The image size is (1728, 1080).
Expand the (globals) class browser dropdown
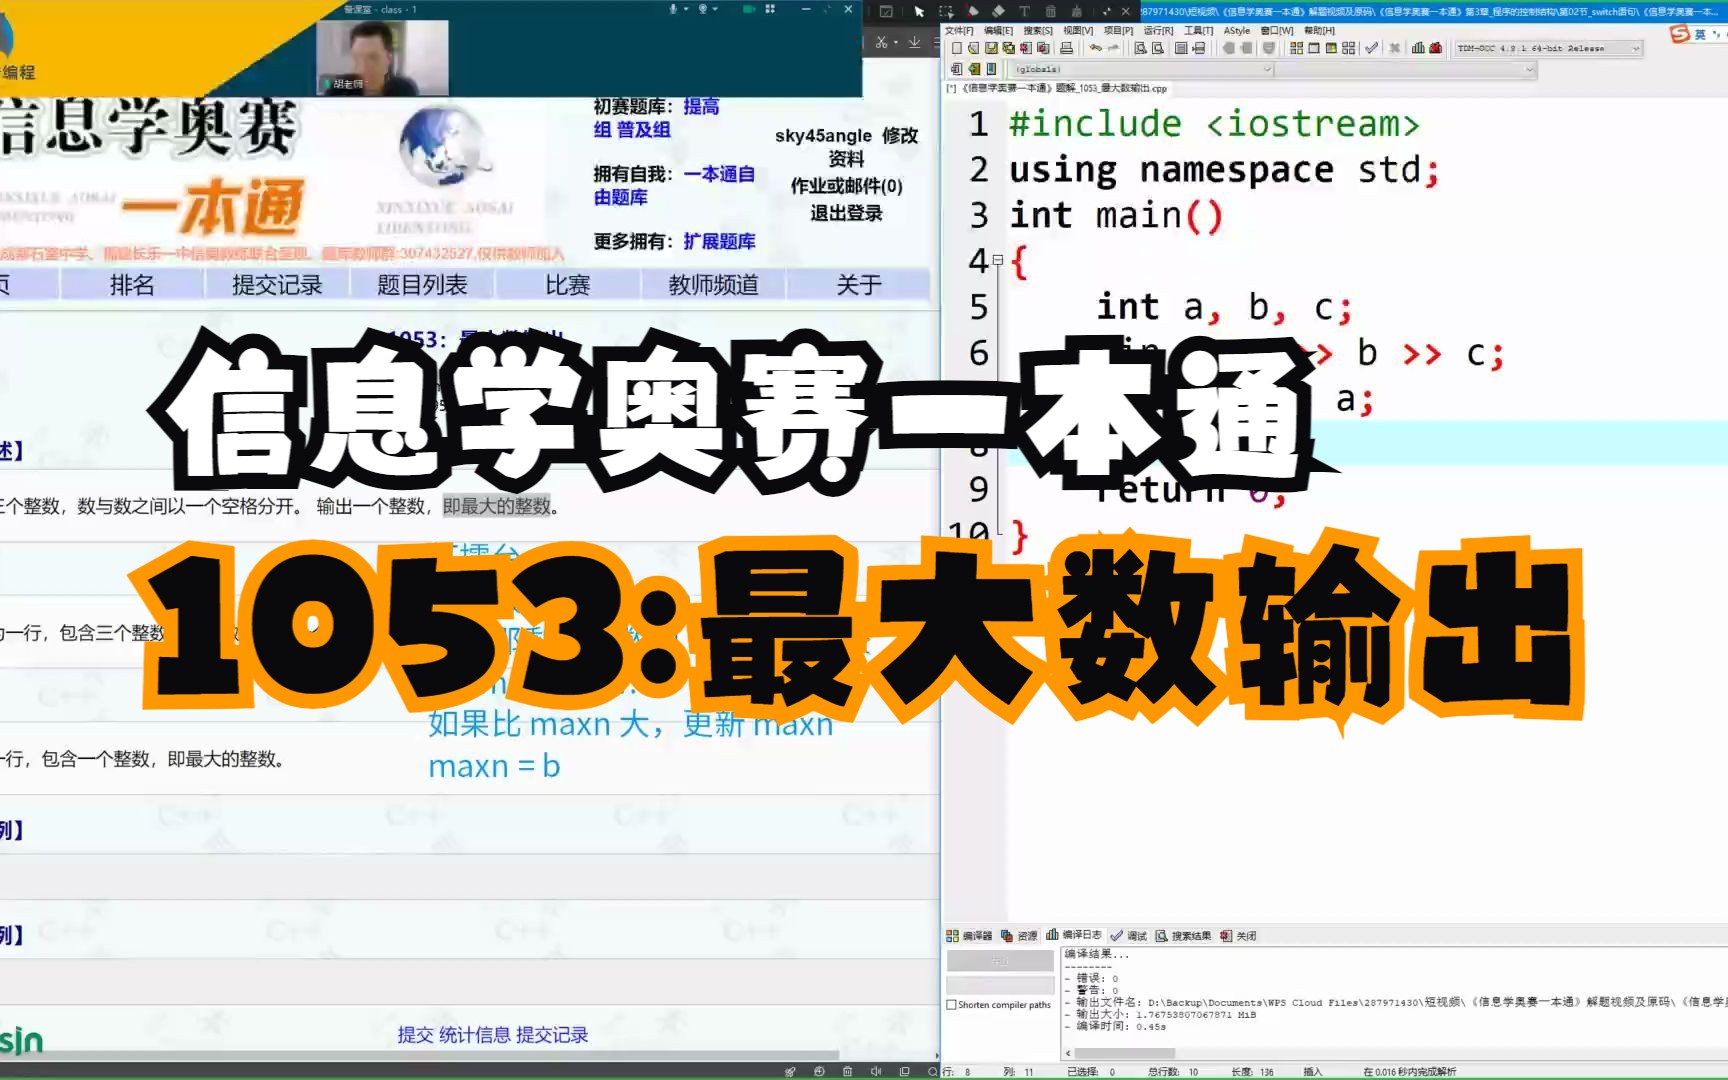tap(1267, 69)
